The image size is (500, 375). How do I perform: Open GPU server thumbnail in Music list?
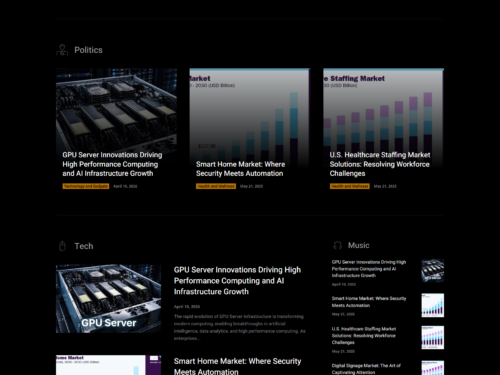pyautogui.click(x=432, y=270)
